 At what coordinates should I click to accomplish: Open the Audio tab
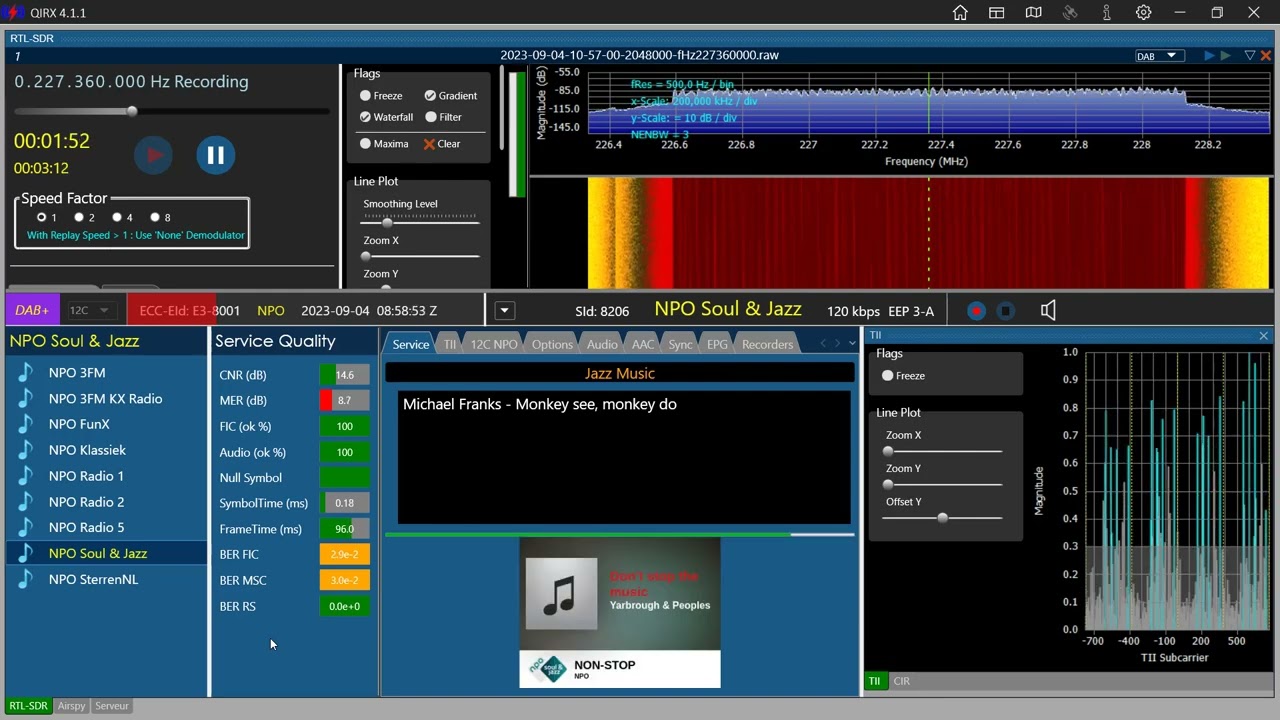(x=602, y=344)
